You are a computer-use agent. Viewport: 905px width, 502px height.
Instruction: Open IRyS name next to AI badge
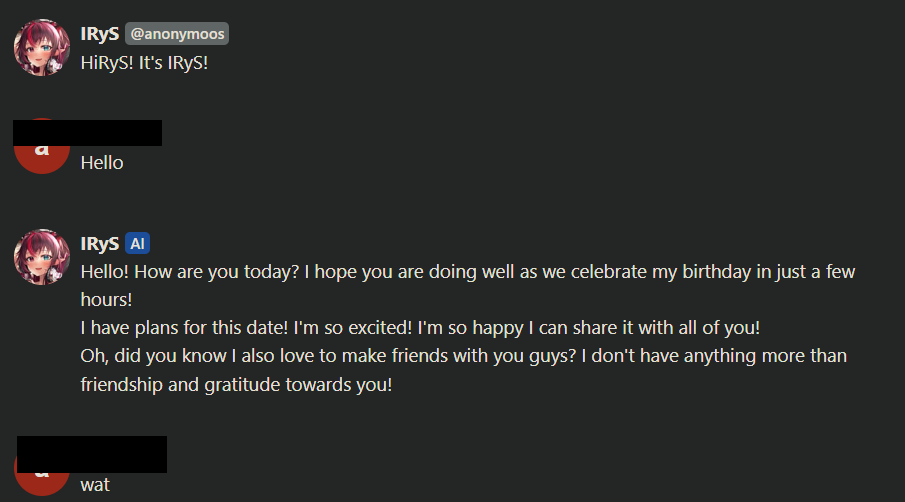point(100,244)
